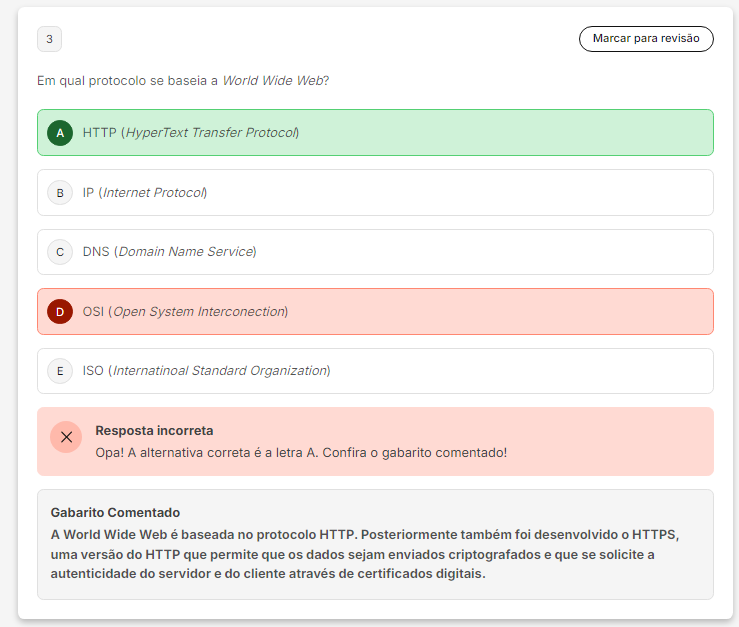Viewport: 739px width, 627px height.
Task: Click the dark red letter D circle
Action: 60,312
